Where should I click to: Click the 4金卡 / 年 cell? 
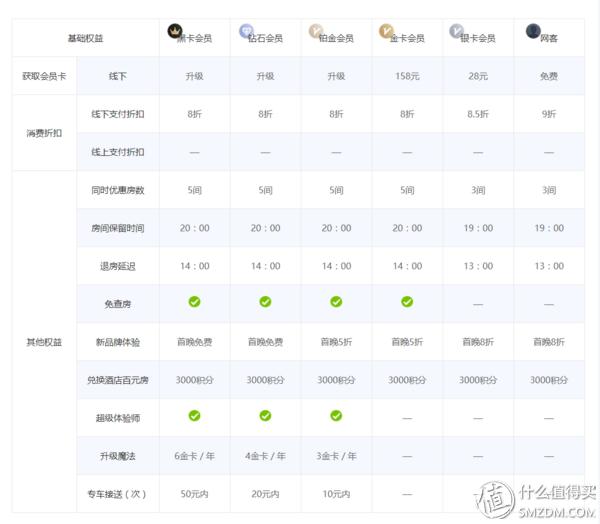(x=266, y=456)
